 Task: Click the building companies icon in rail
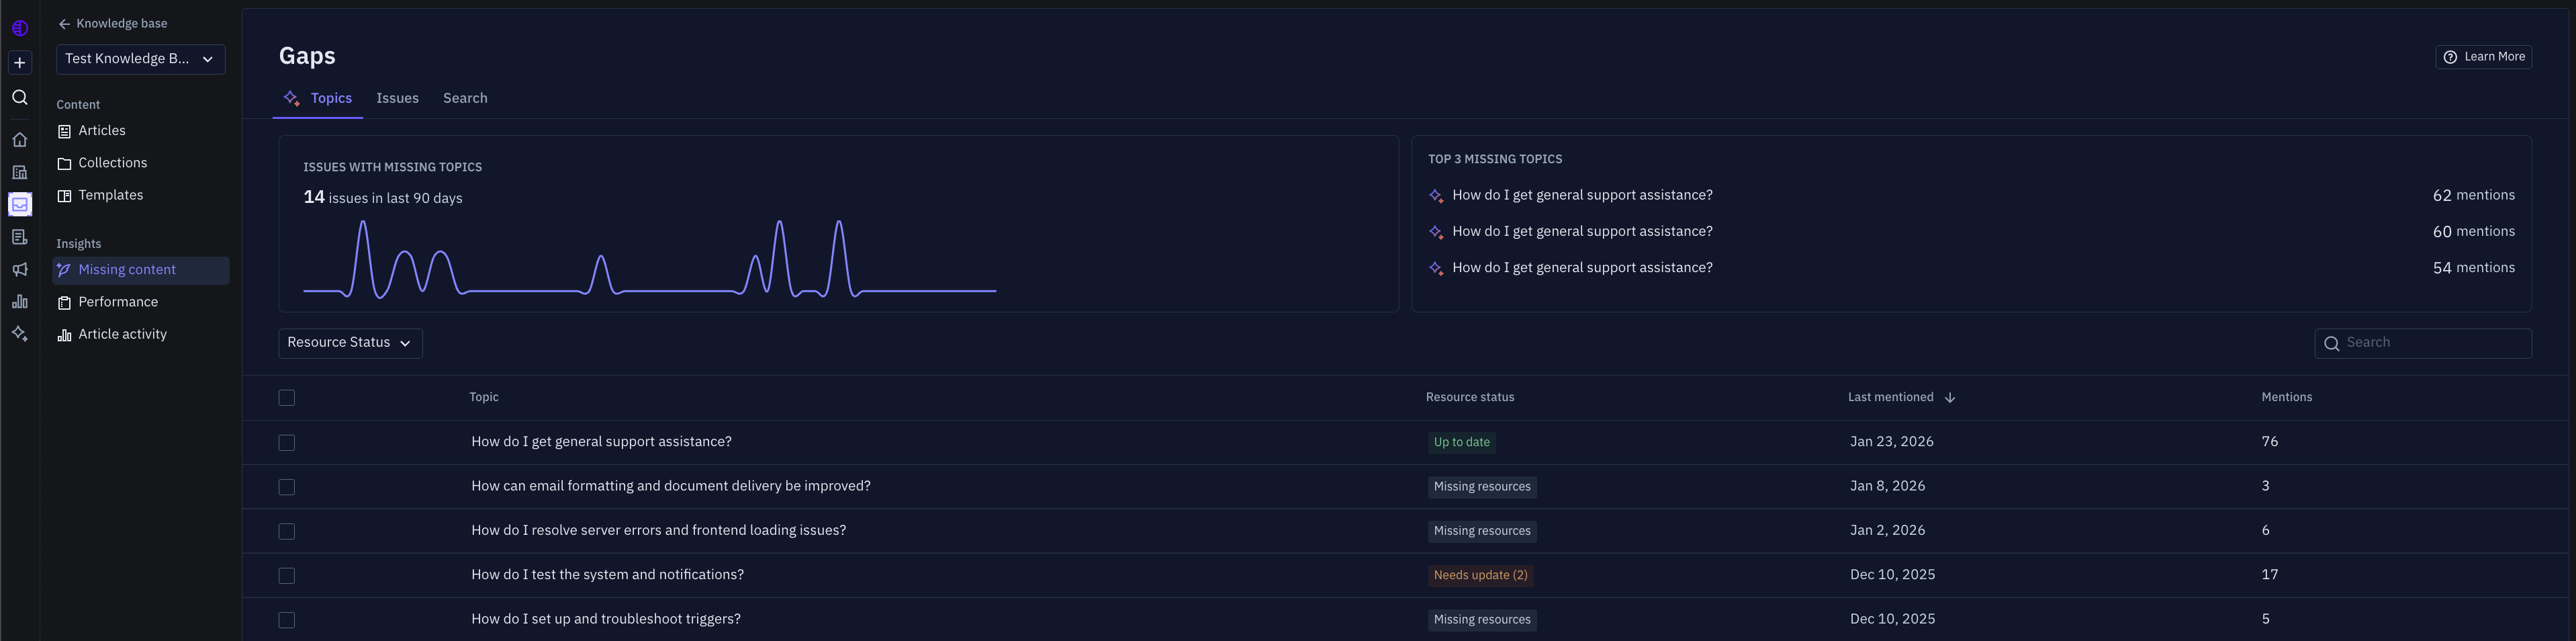click(19, 173)
